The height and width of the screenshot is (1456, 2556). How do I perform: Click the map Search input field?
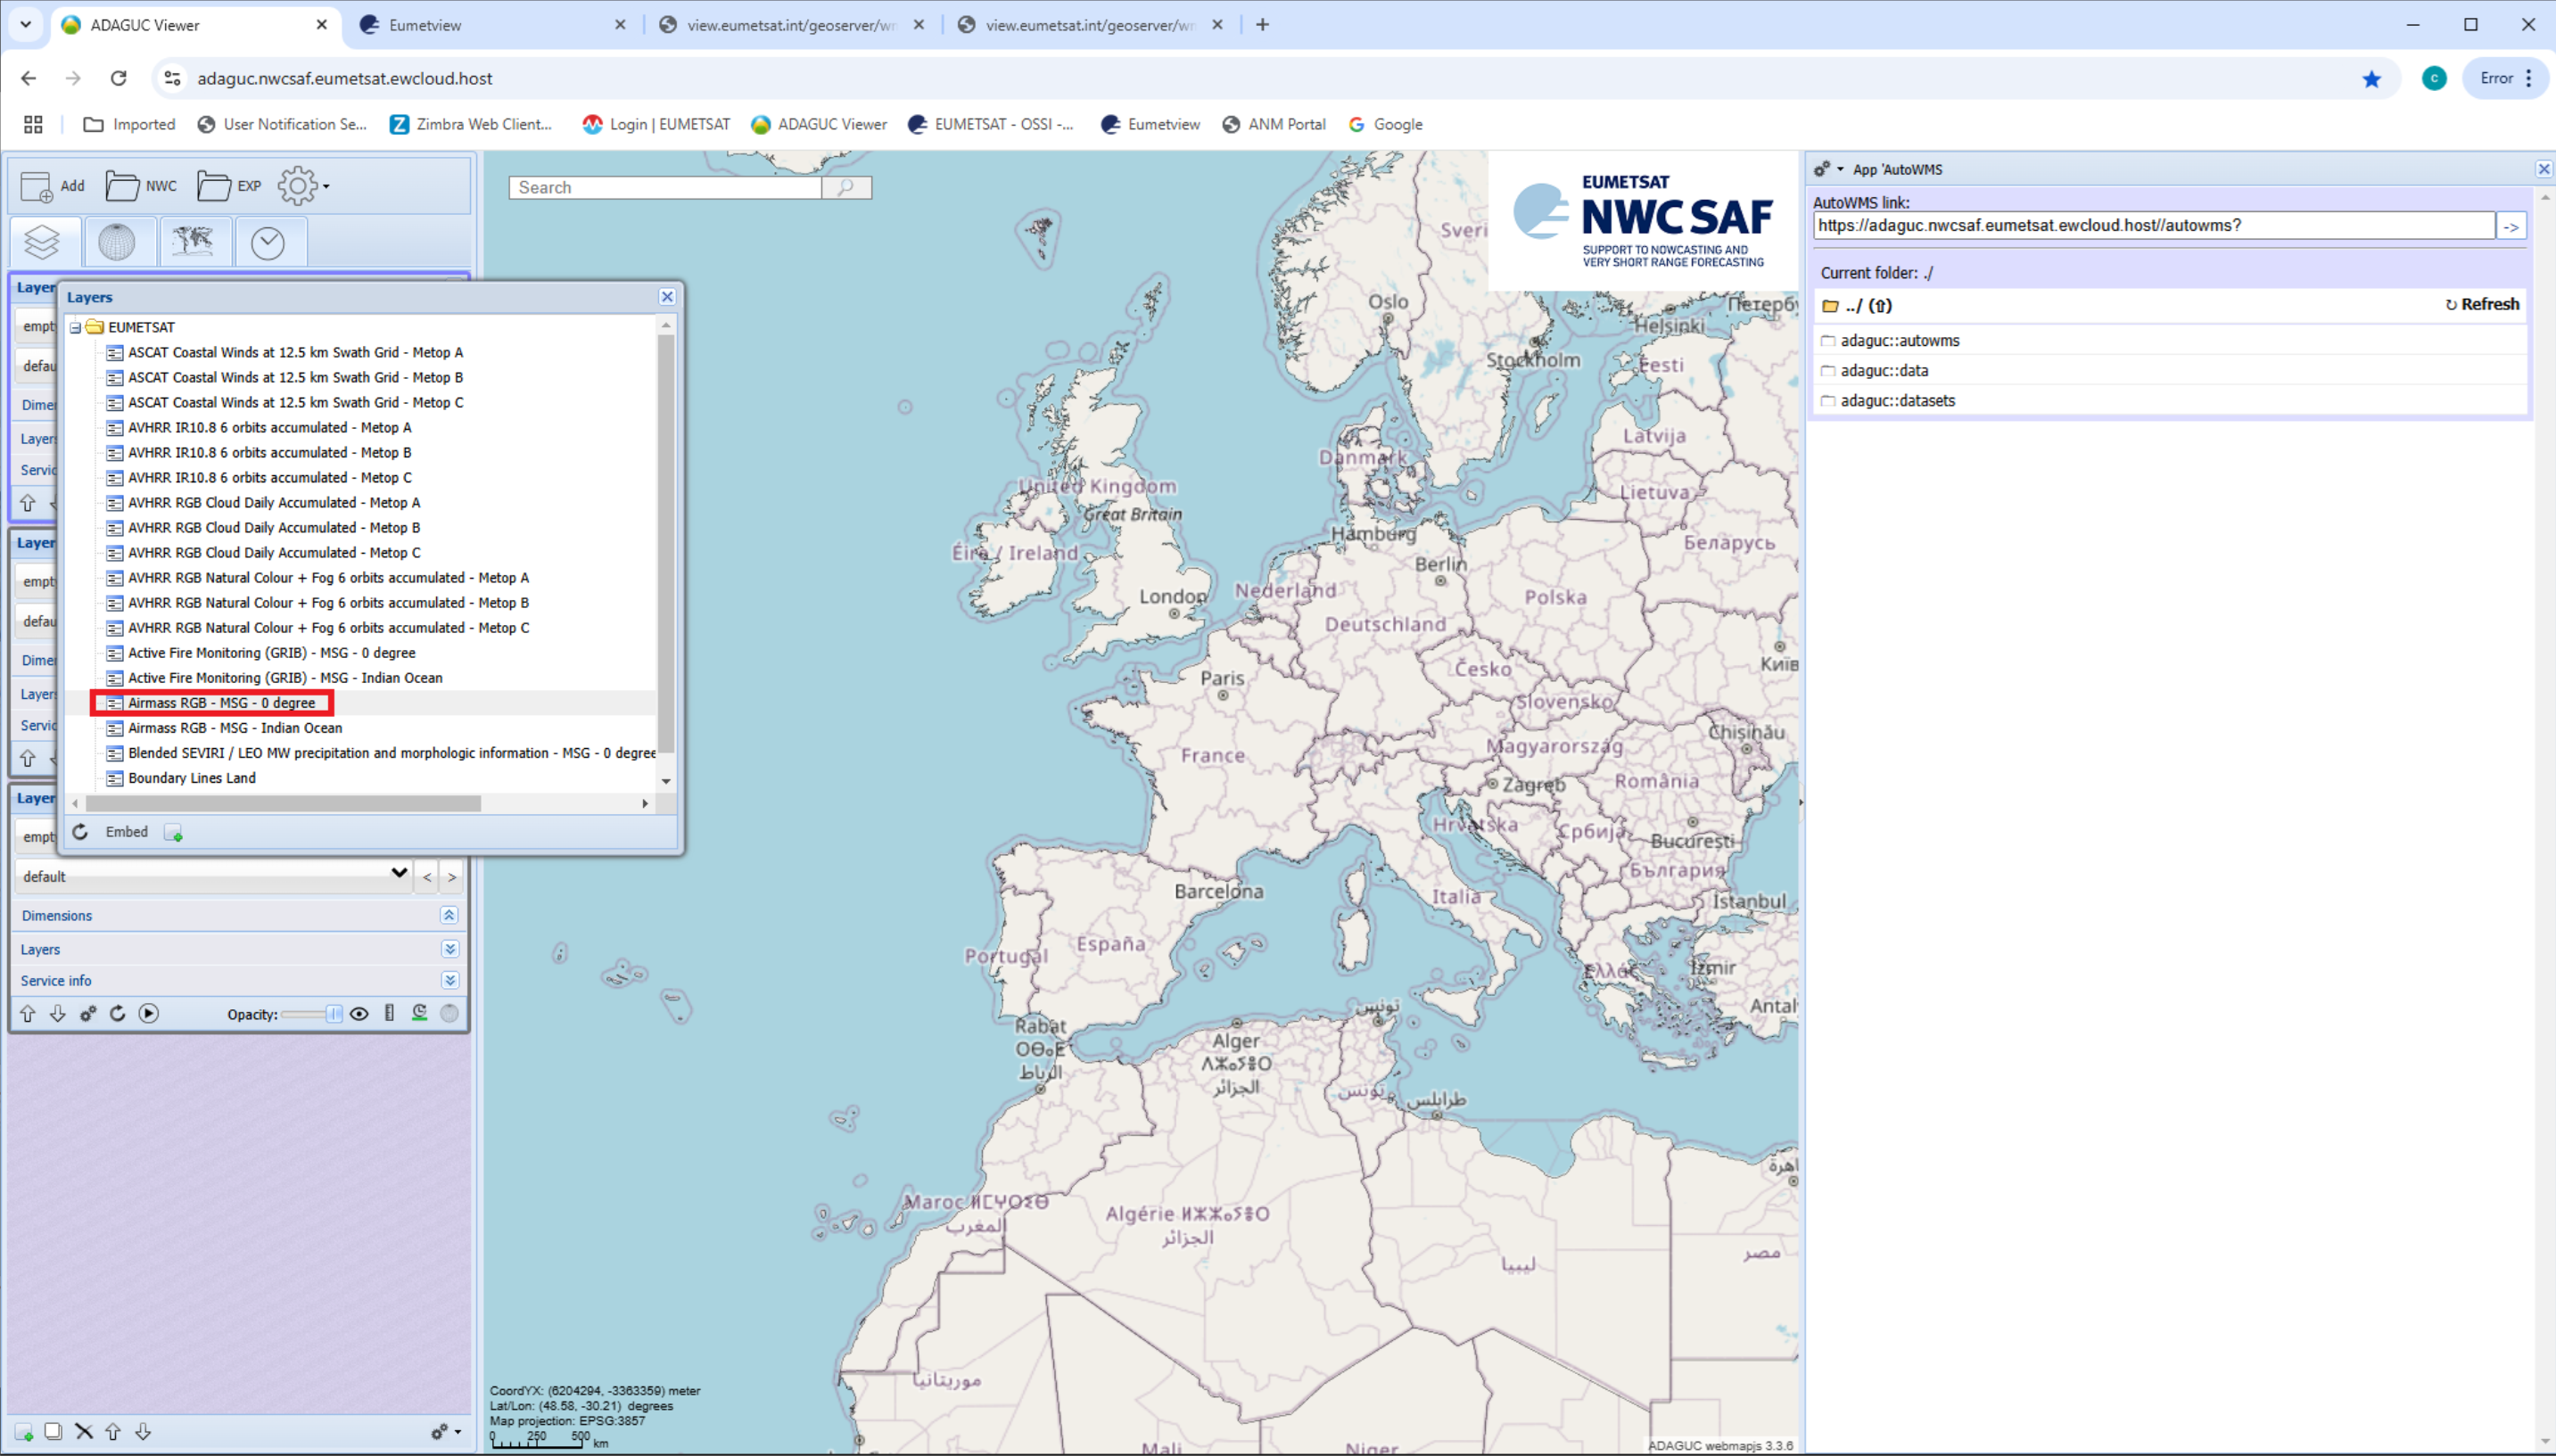[x=665, y=187]
